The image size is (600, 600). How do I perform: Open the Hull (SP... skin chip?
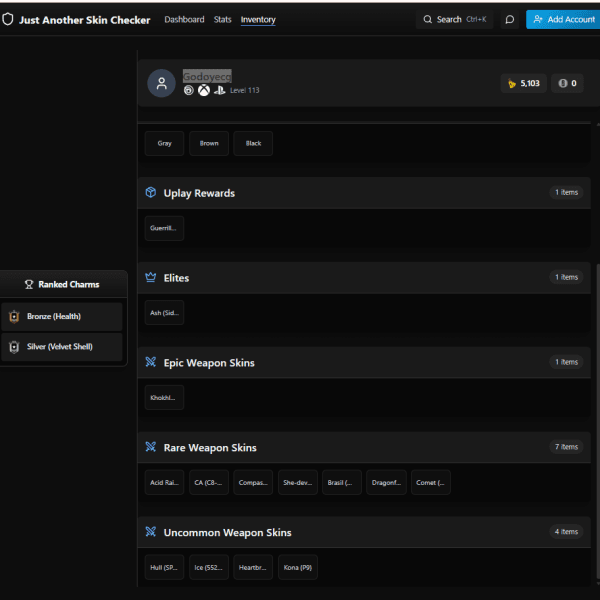pos(165,567)
